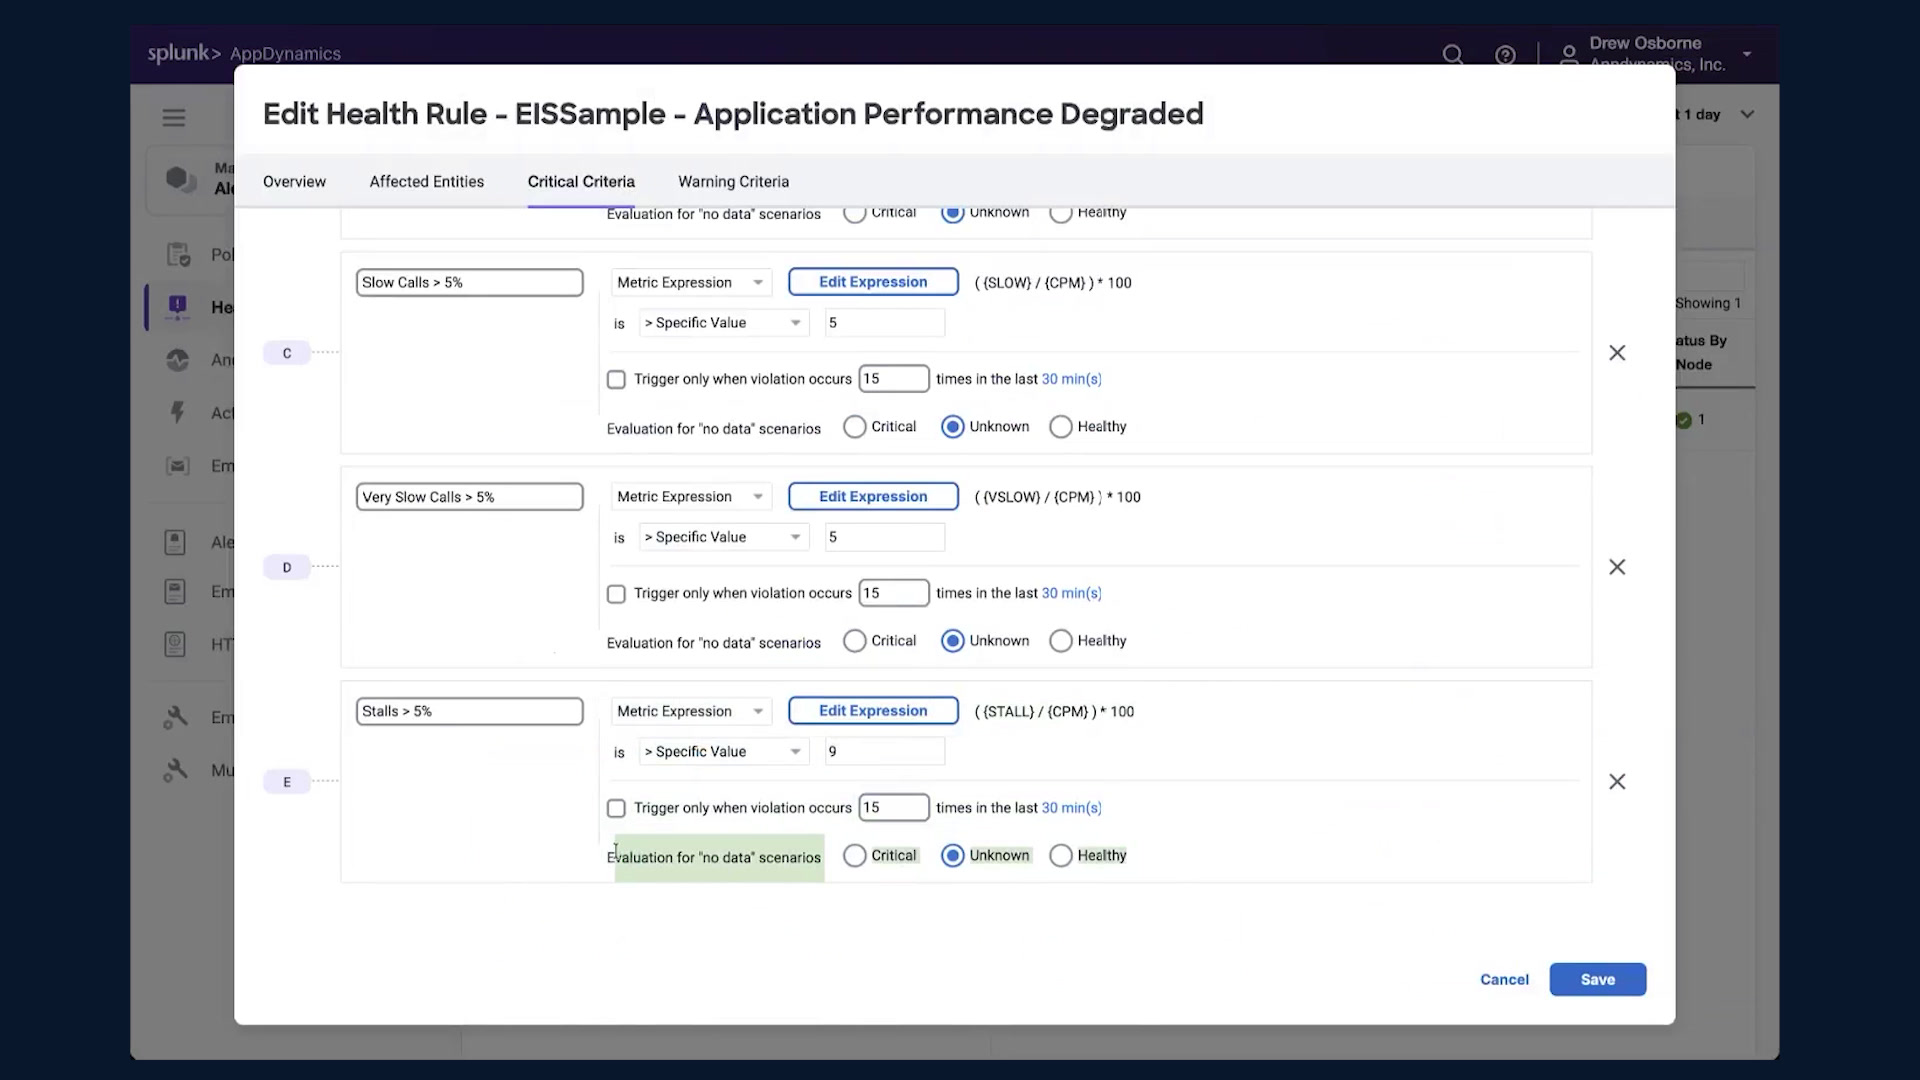Open the help question mark icon
Image resolution: width=1920 pixels, height=1080 pixels.
[x=1505, y=55]
